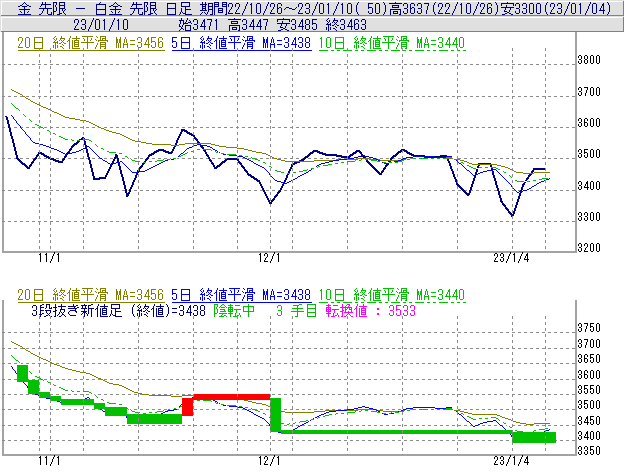This screenshot has width=624, height=475.
Task: Click the 転換値 : 3533 label
Action: (x=370, y=310)
